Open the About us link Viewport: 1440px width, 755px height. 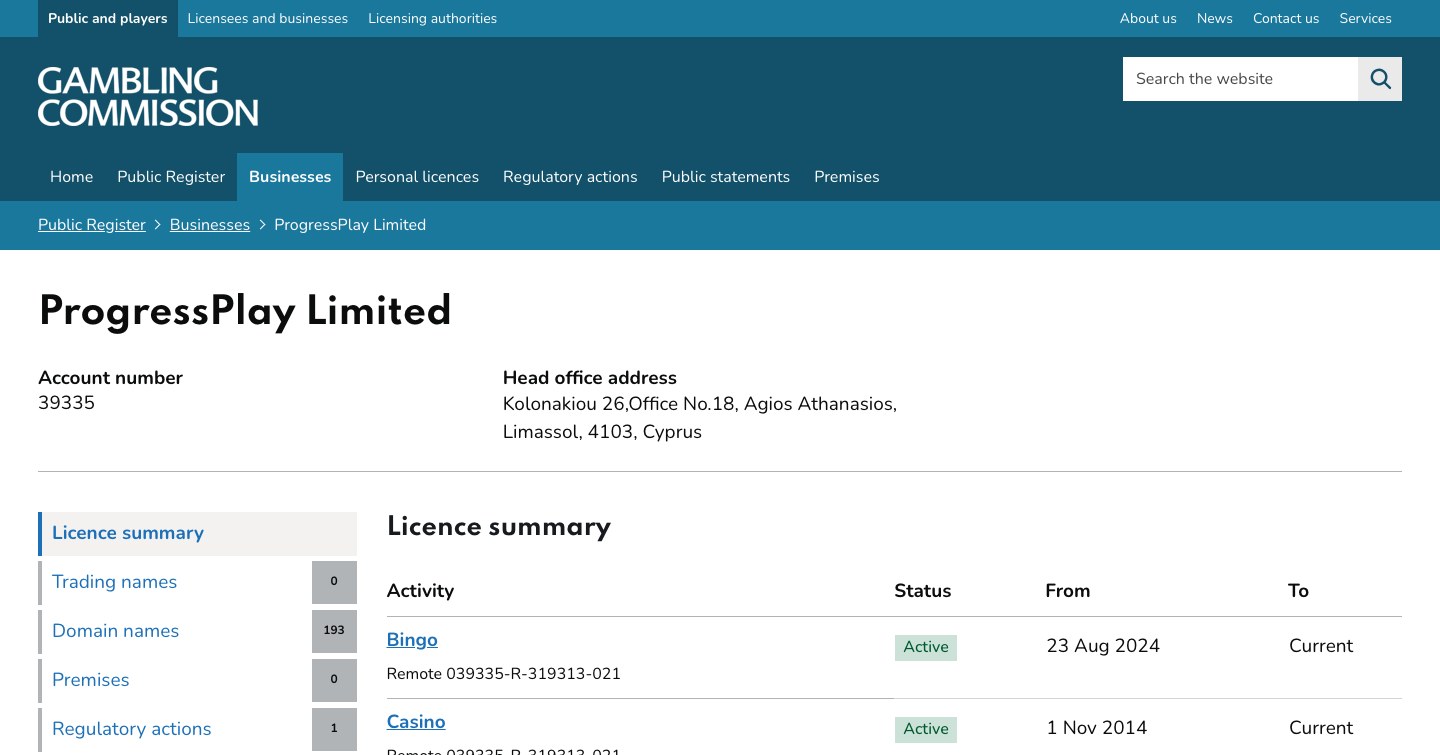coord(1148,18)
